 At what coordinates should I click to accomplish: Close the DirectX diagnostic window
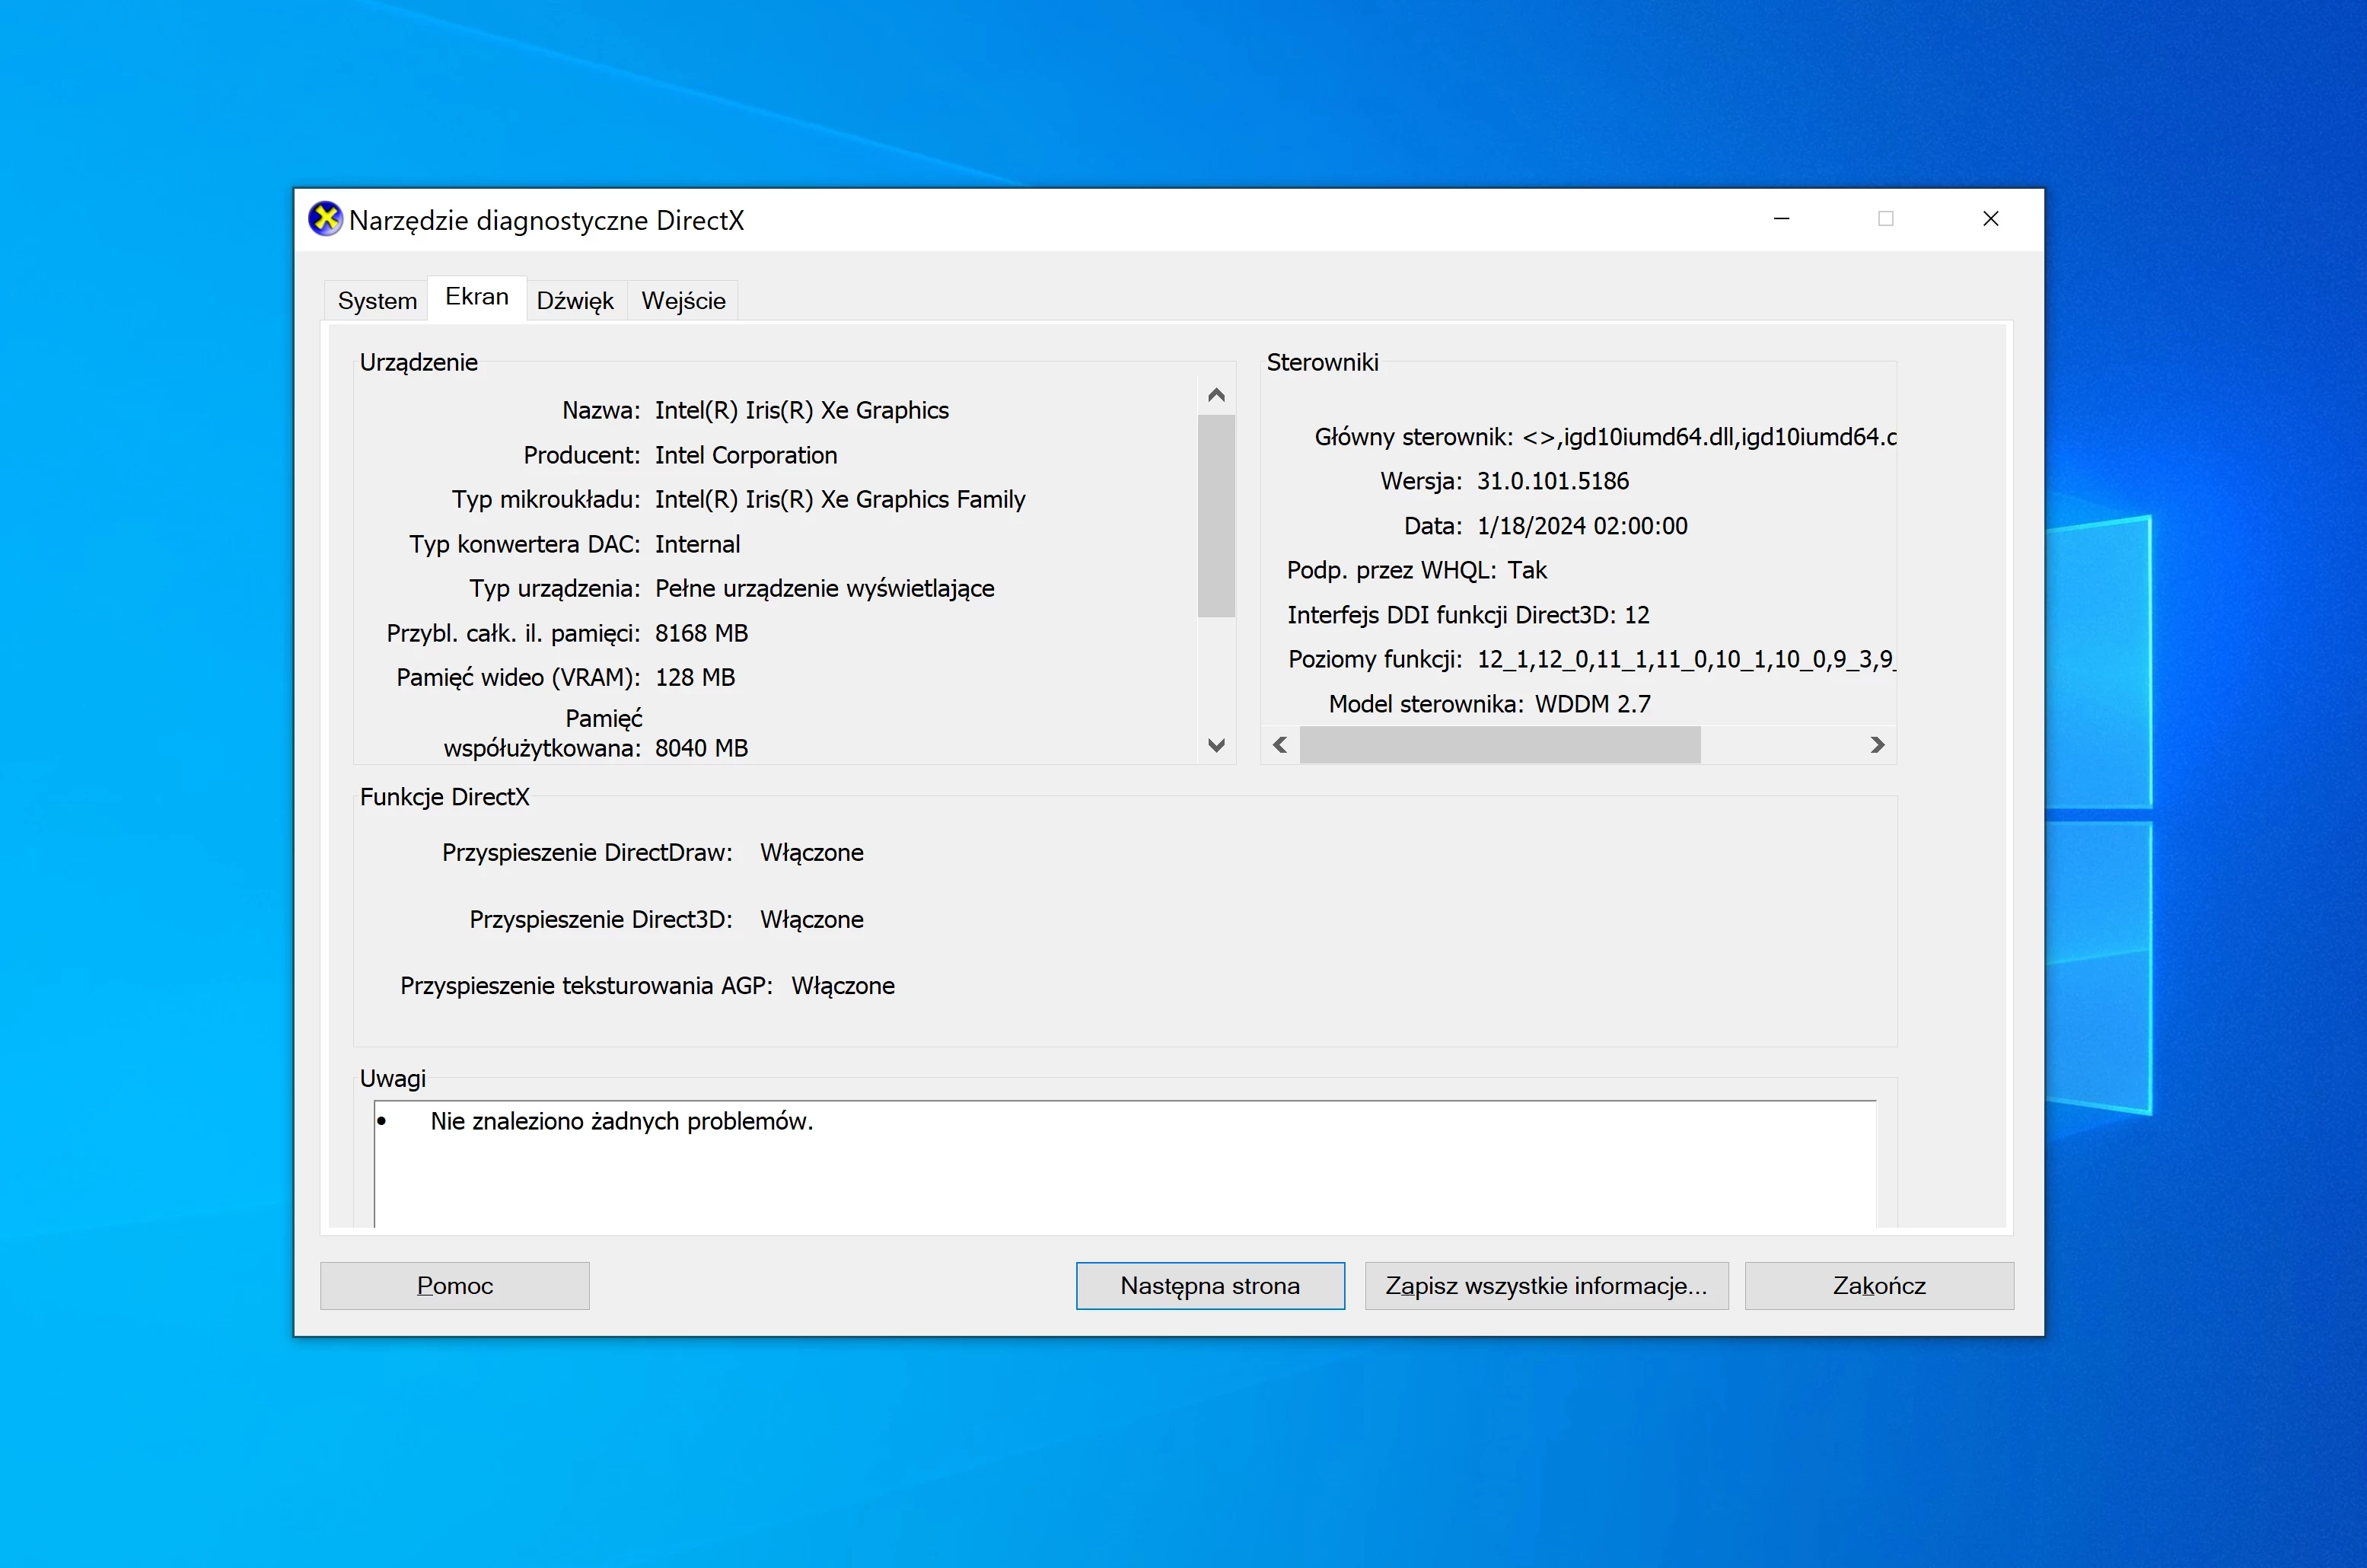pyautogui.click(x=1990, y=219)
